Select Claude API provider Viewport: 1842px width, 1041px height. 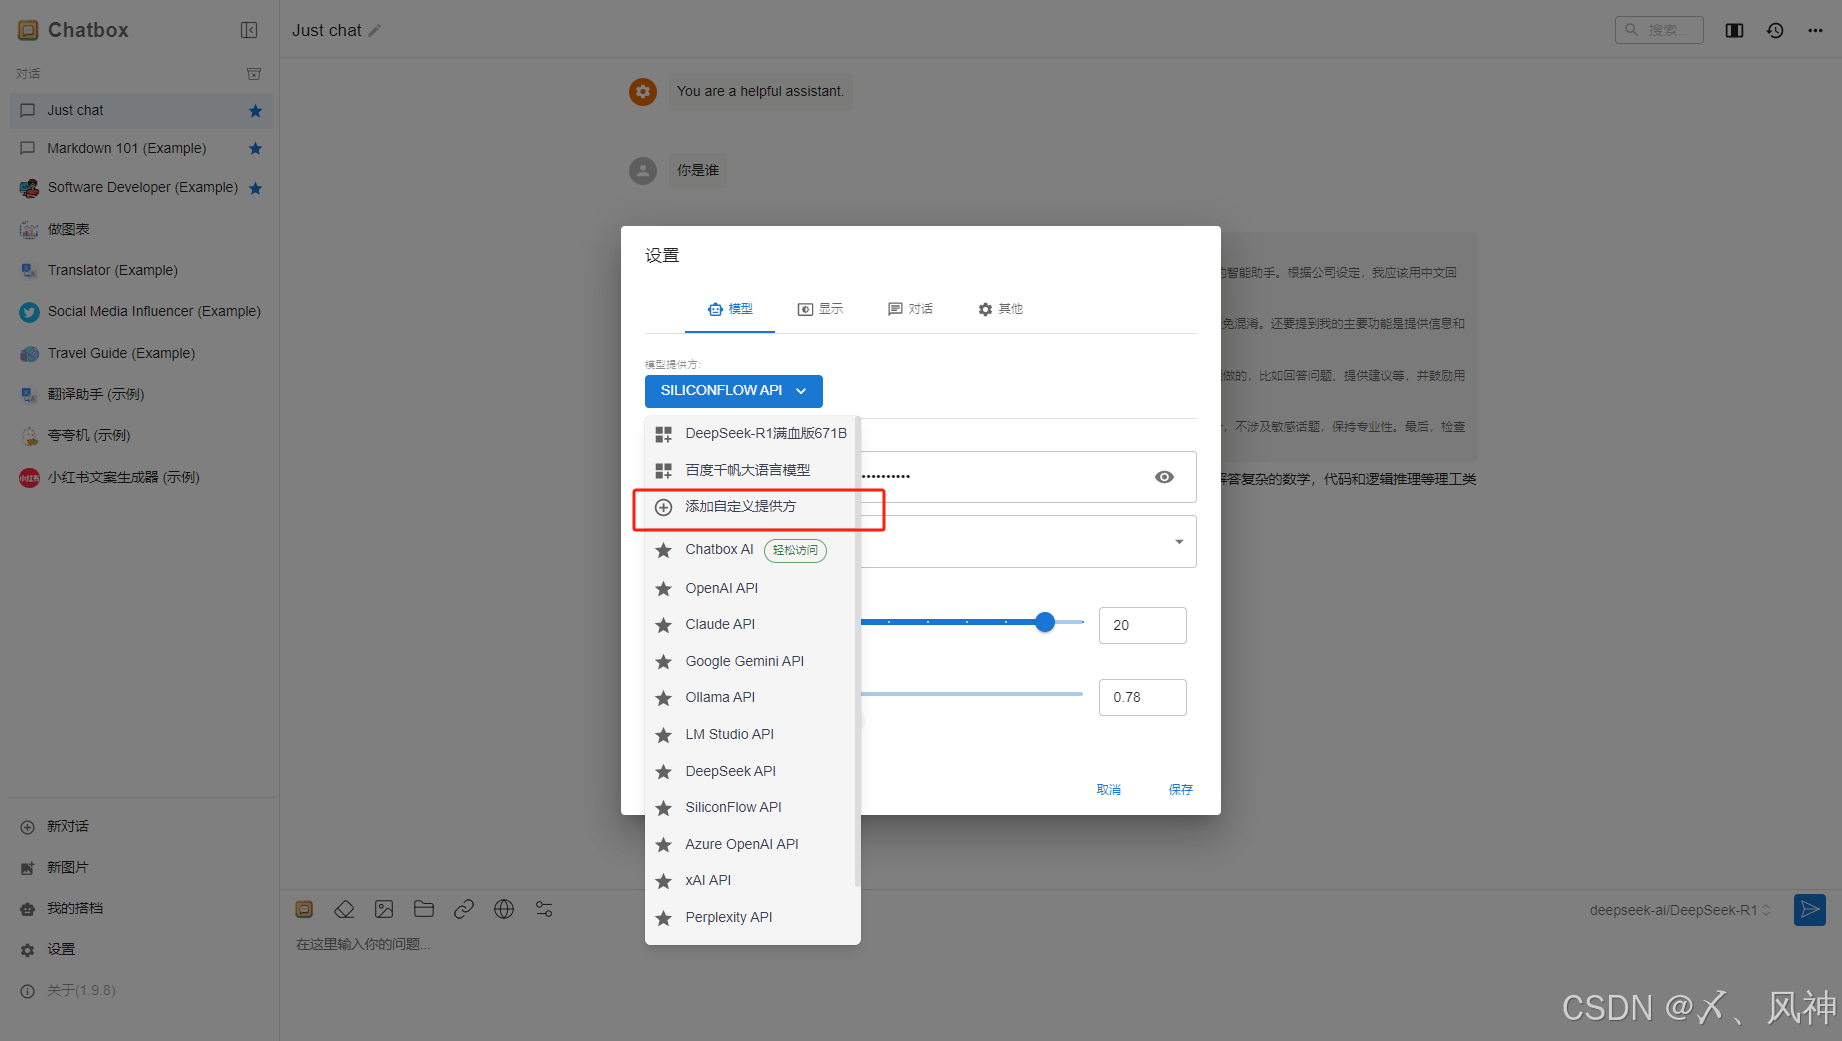coord(752,624)
